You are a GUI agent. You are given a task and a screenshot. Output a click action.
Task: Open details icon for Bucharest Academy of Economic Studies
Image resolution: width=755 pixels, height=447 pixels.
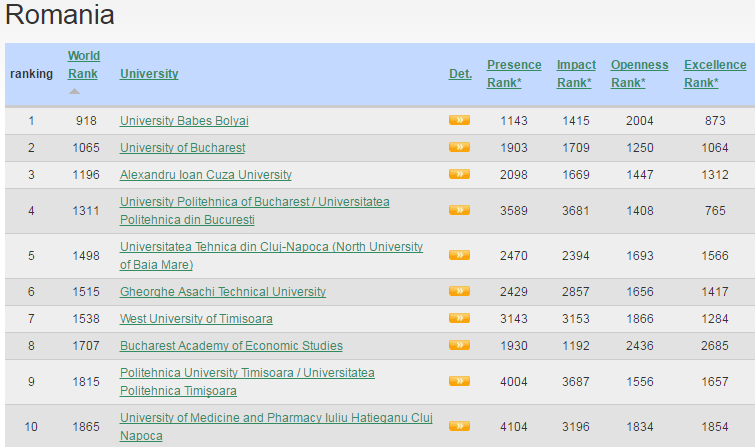[459, 345]
